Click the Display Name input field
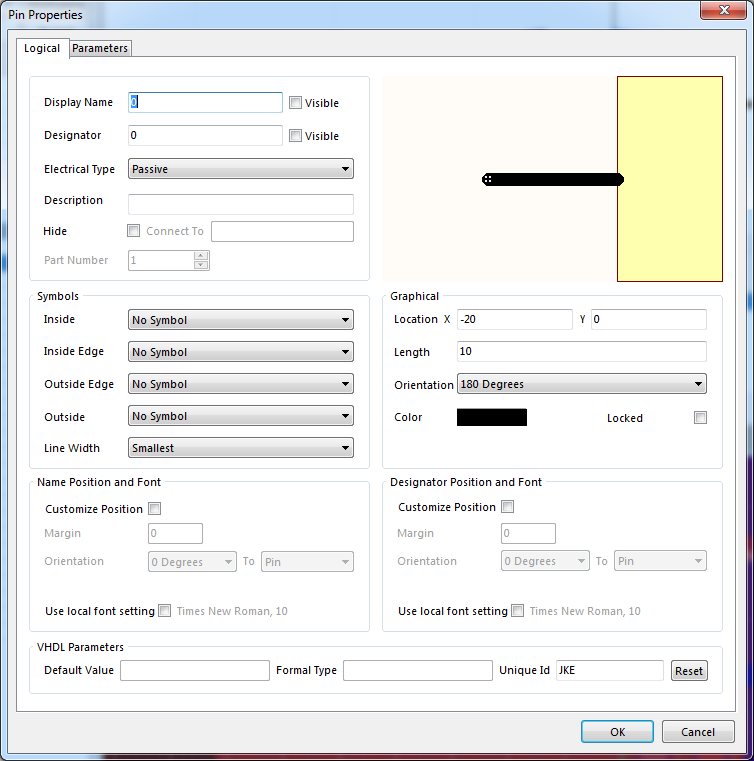Screen dimensions: 754x761 205,102
